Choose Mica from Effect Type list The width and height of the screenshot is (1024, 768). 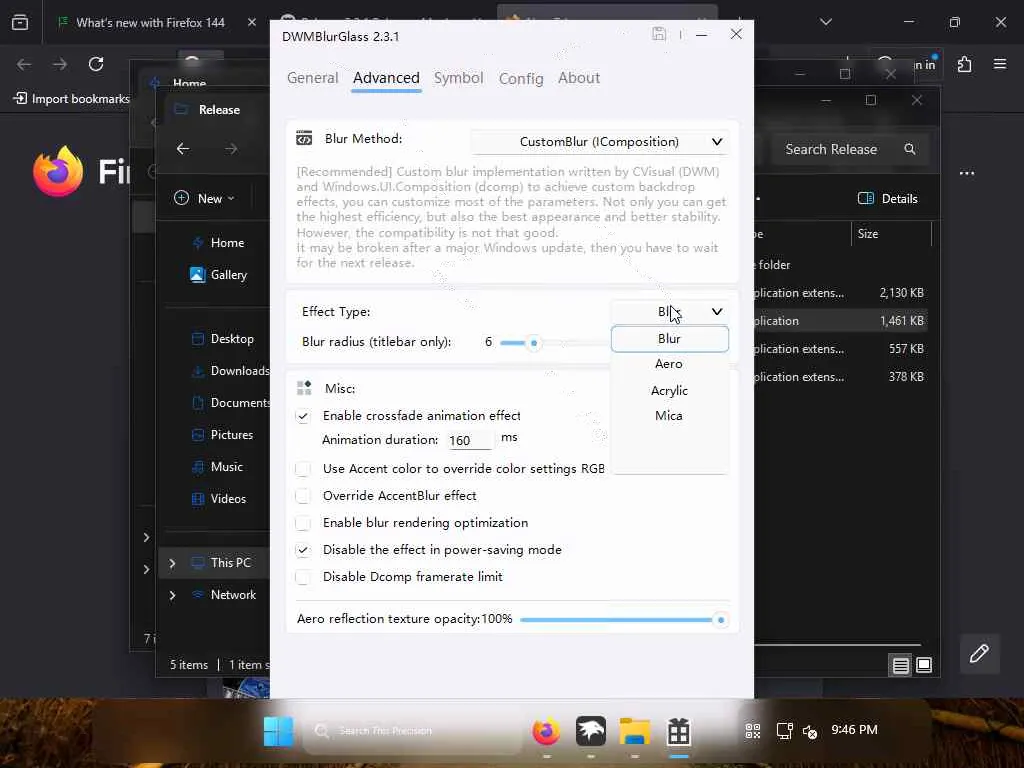tap(669, 416)
